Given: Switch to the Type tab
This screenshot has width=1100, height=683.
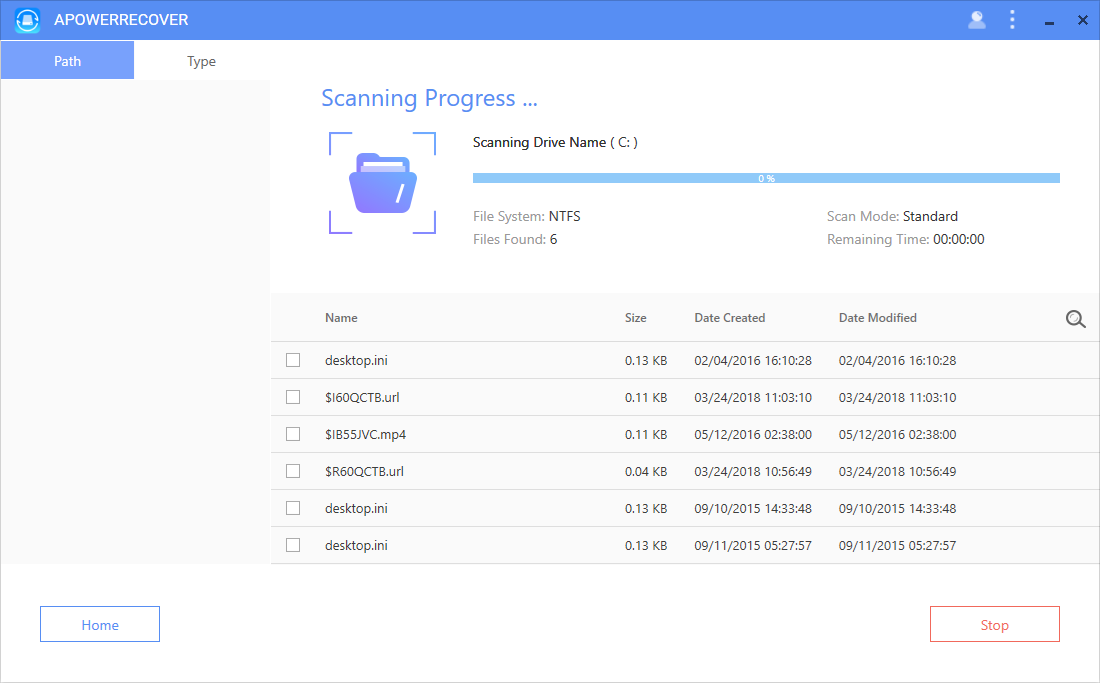Looking at the screenshot, I should (x=201, y=61).
